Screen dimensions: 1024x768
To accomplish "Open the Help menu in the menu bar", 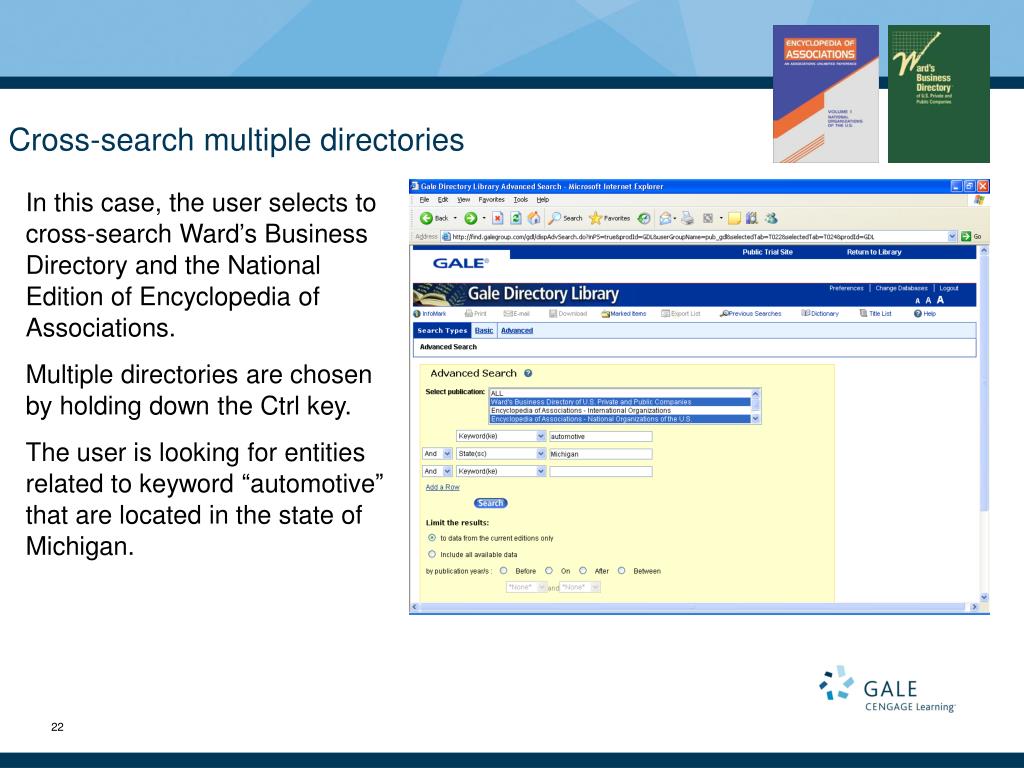I will click(543, 200).
